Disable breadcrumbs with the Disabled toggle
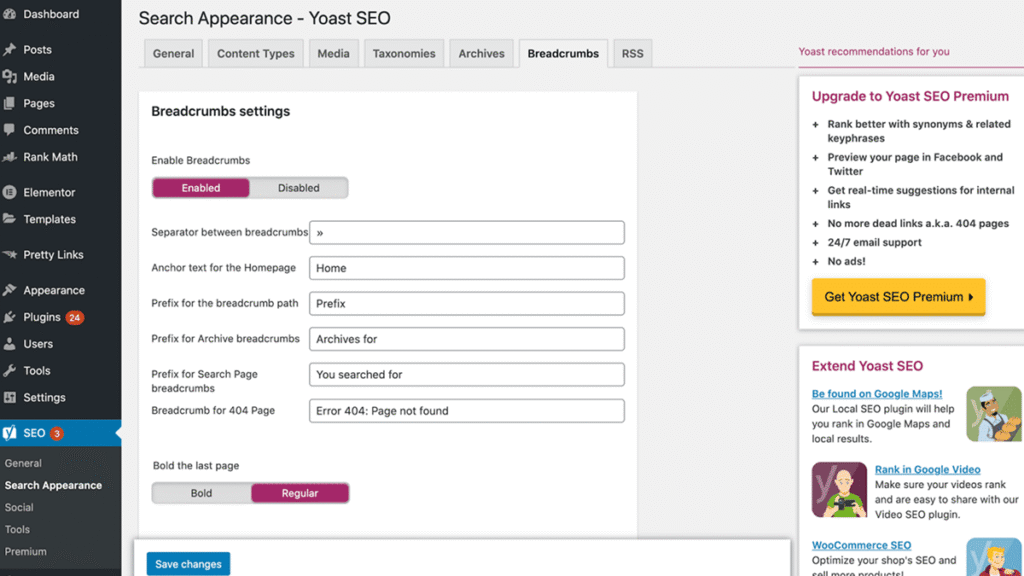 (298, 187)
